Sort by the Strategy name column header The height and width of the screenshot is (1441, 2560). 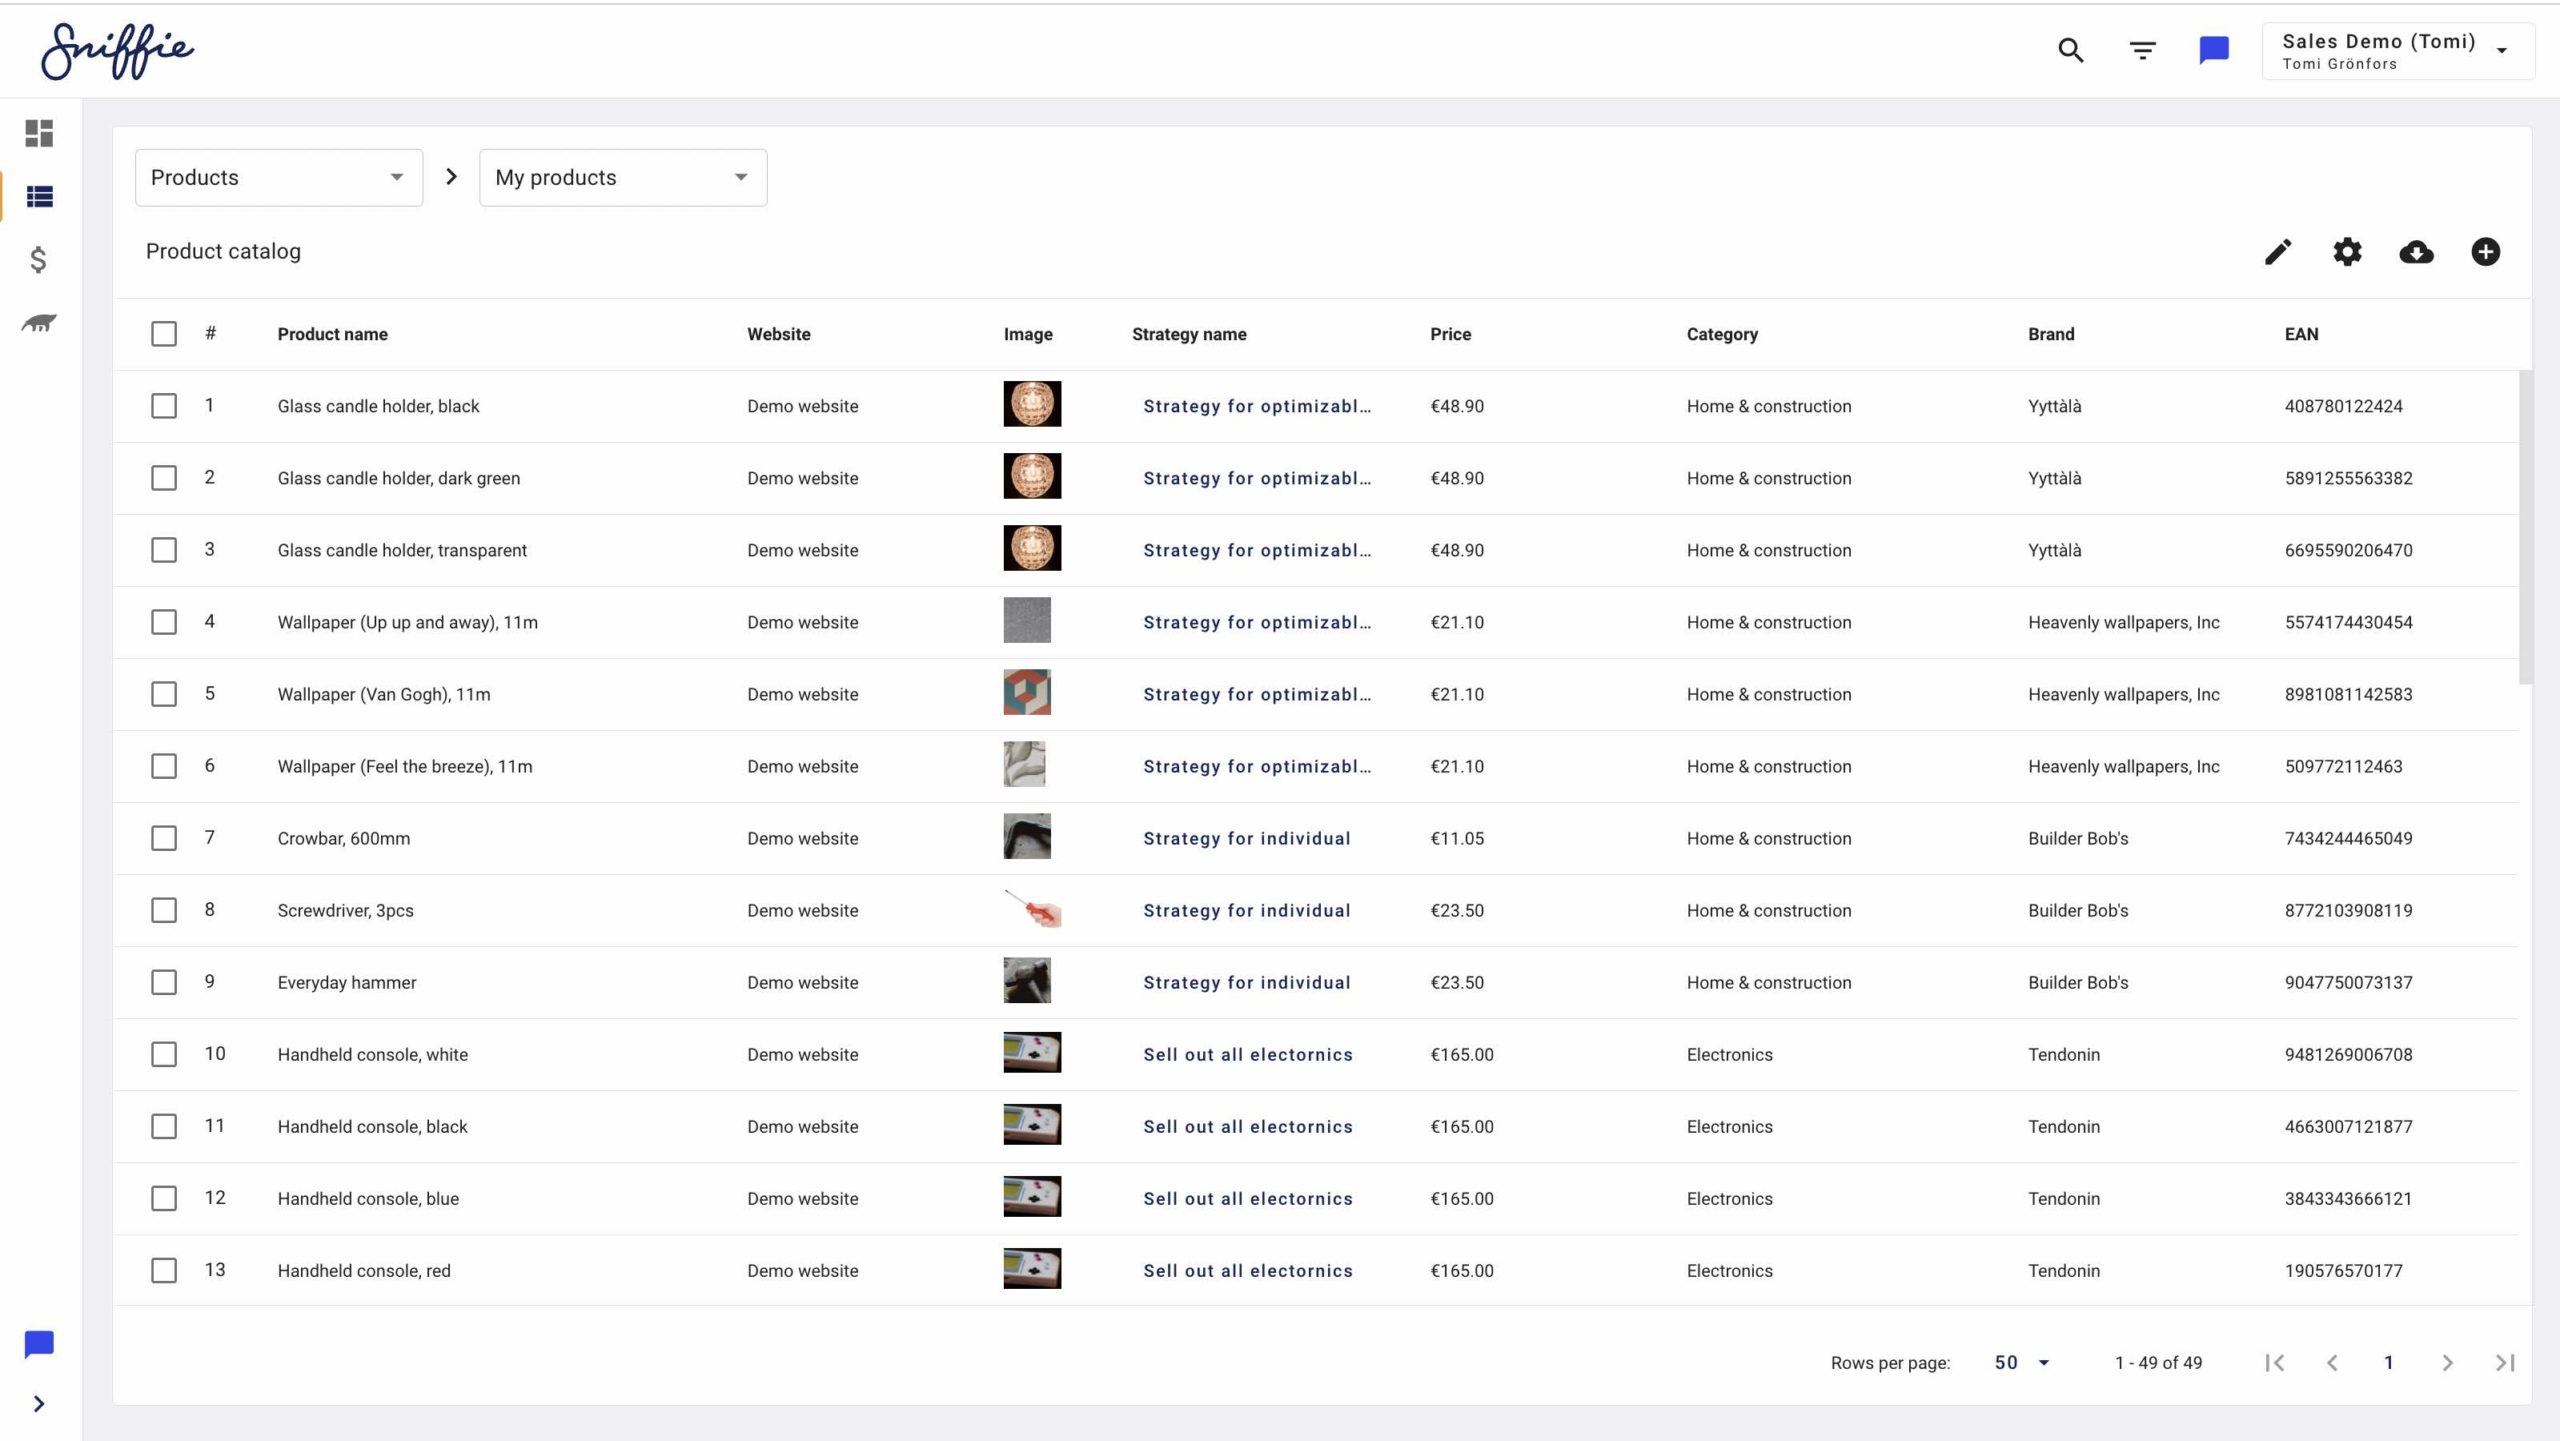(x=1189, y=334)
